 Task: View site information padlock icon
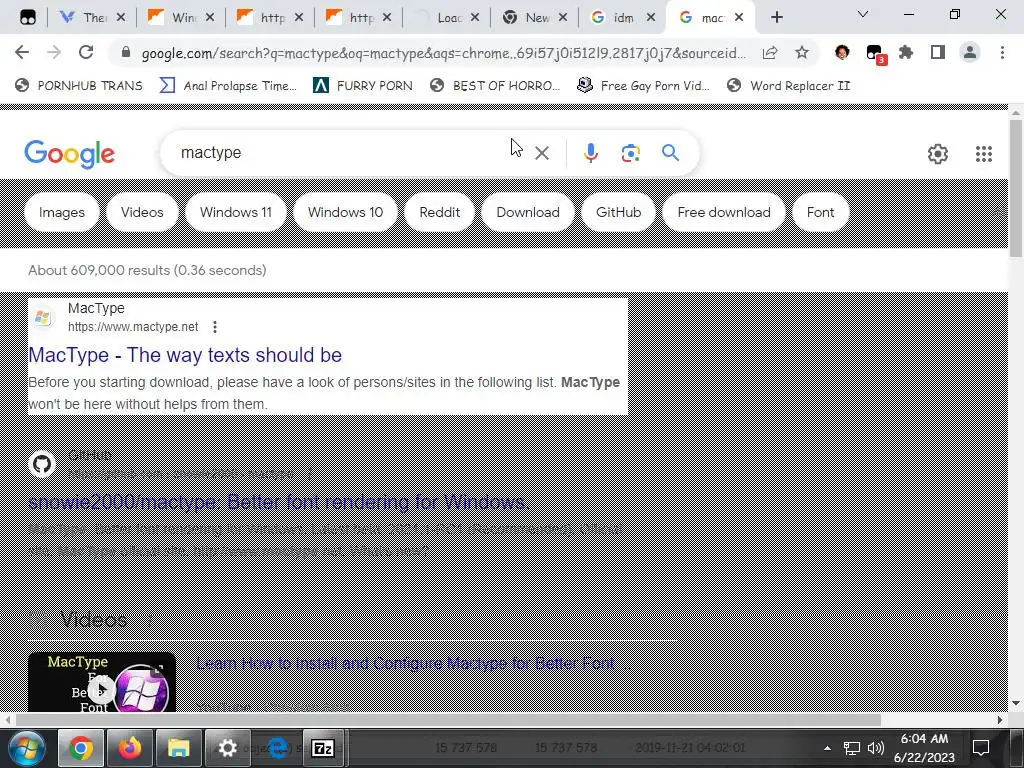(x=126, y=52)
